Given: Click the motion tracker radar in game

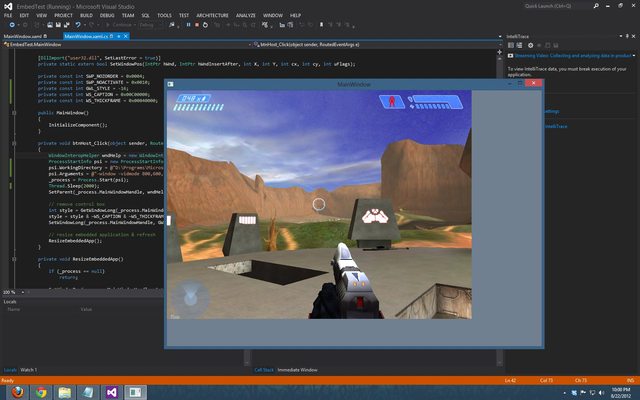Looking at the screenshot, I should point(192,298).
